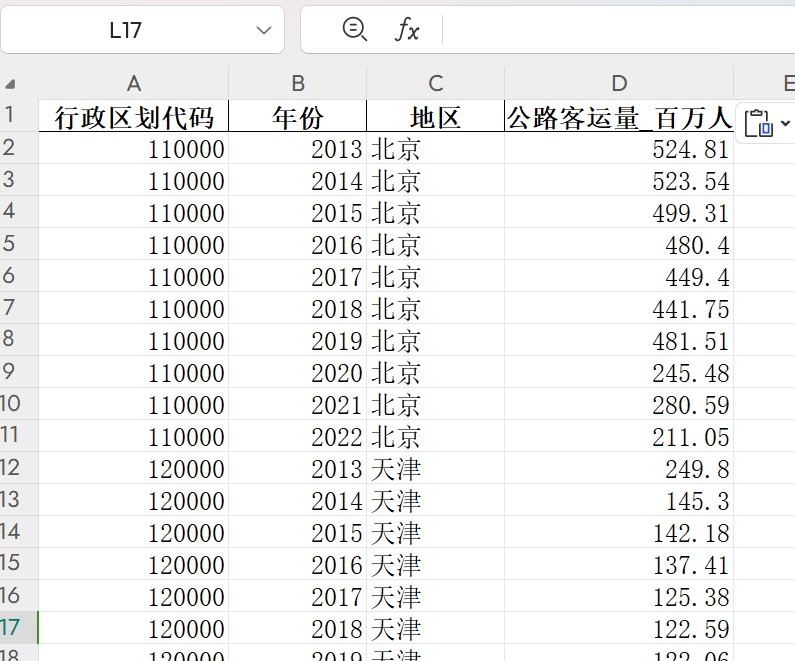This screenshot has width=795, height=661.
Task: Click the header cell 年份
Action: pos(298,116)
